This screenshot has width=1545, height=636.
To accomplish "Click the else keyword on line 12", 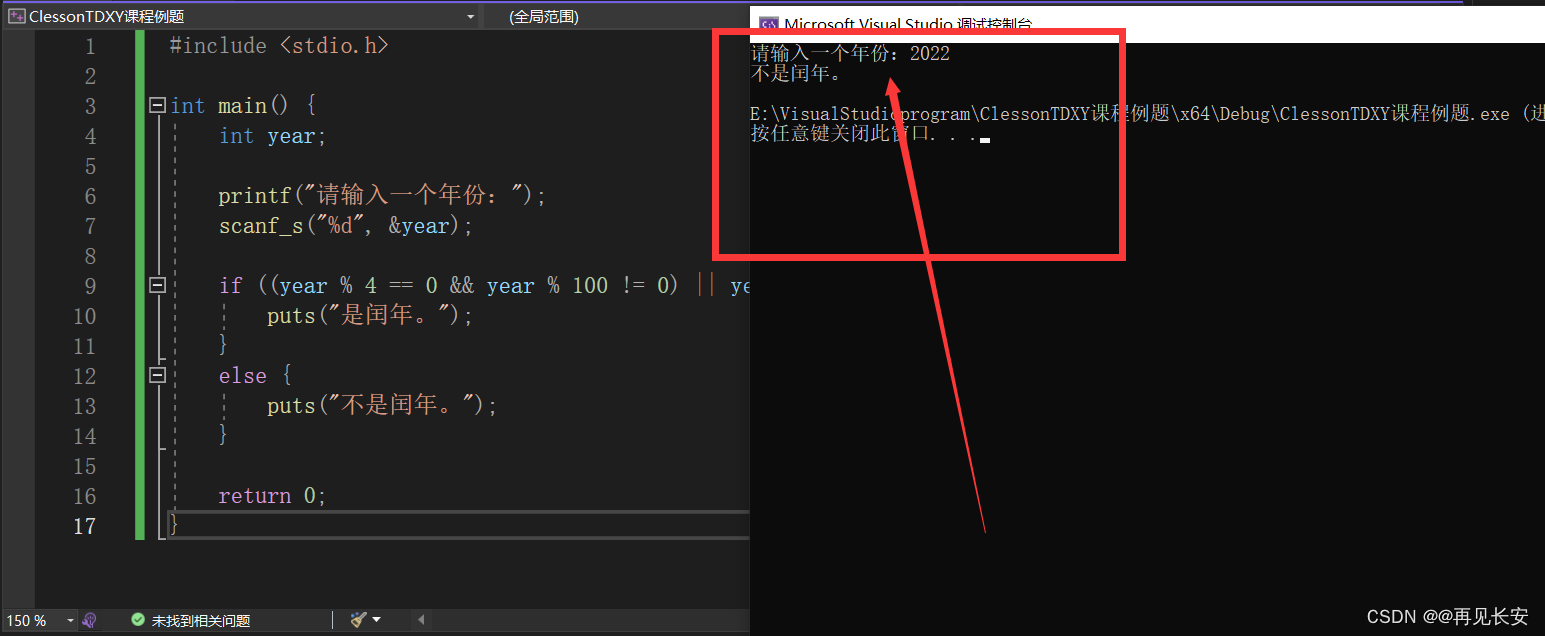I will (243, 376).
